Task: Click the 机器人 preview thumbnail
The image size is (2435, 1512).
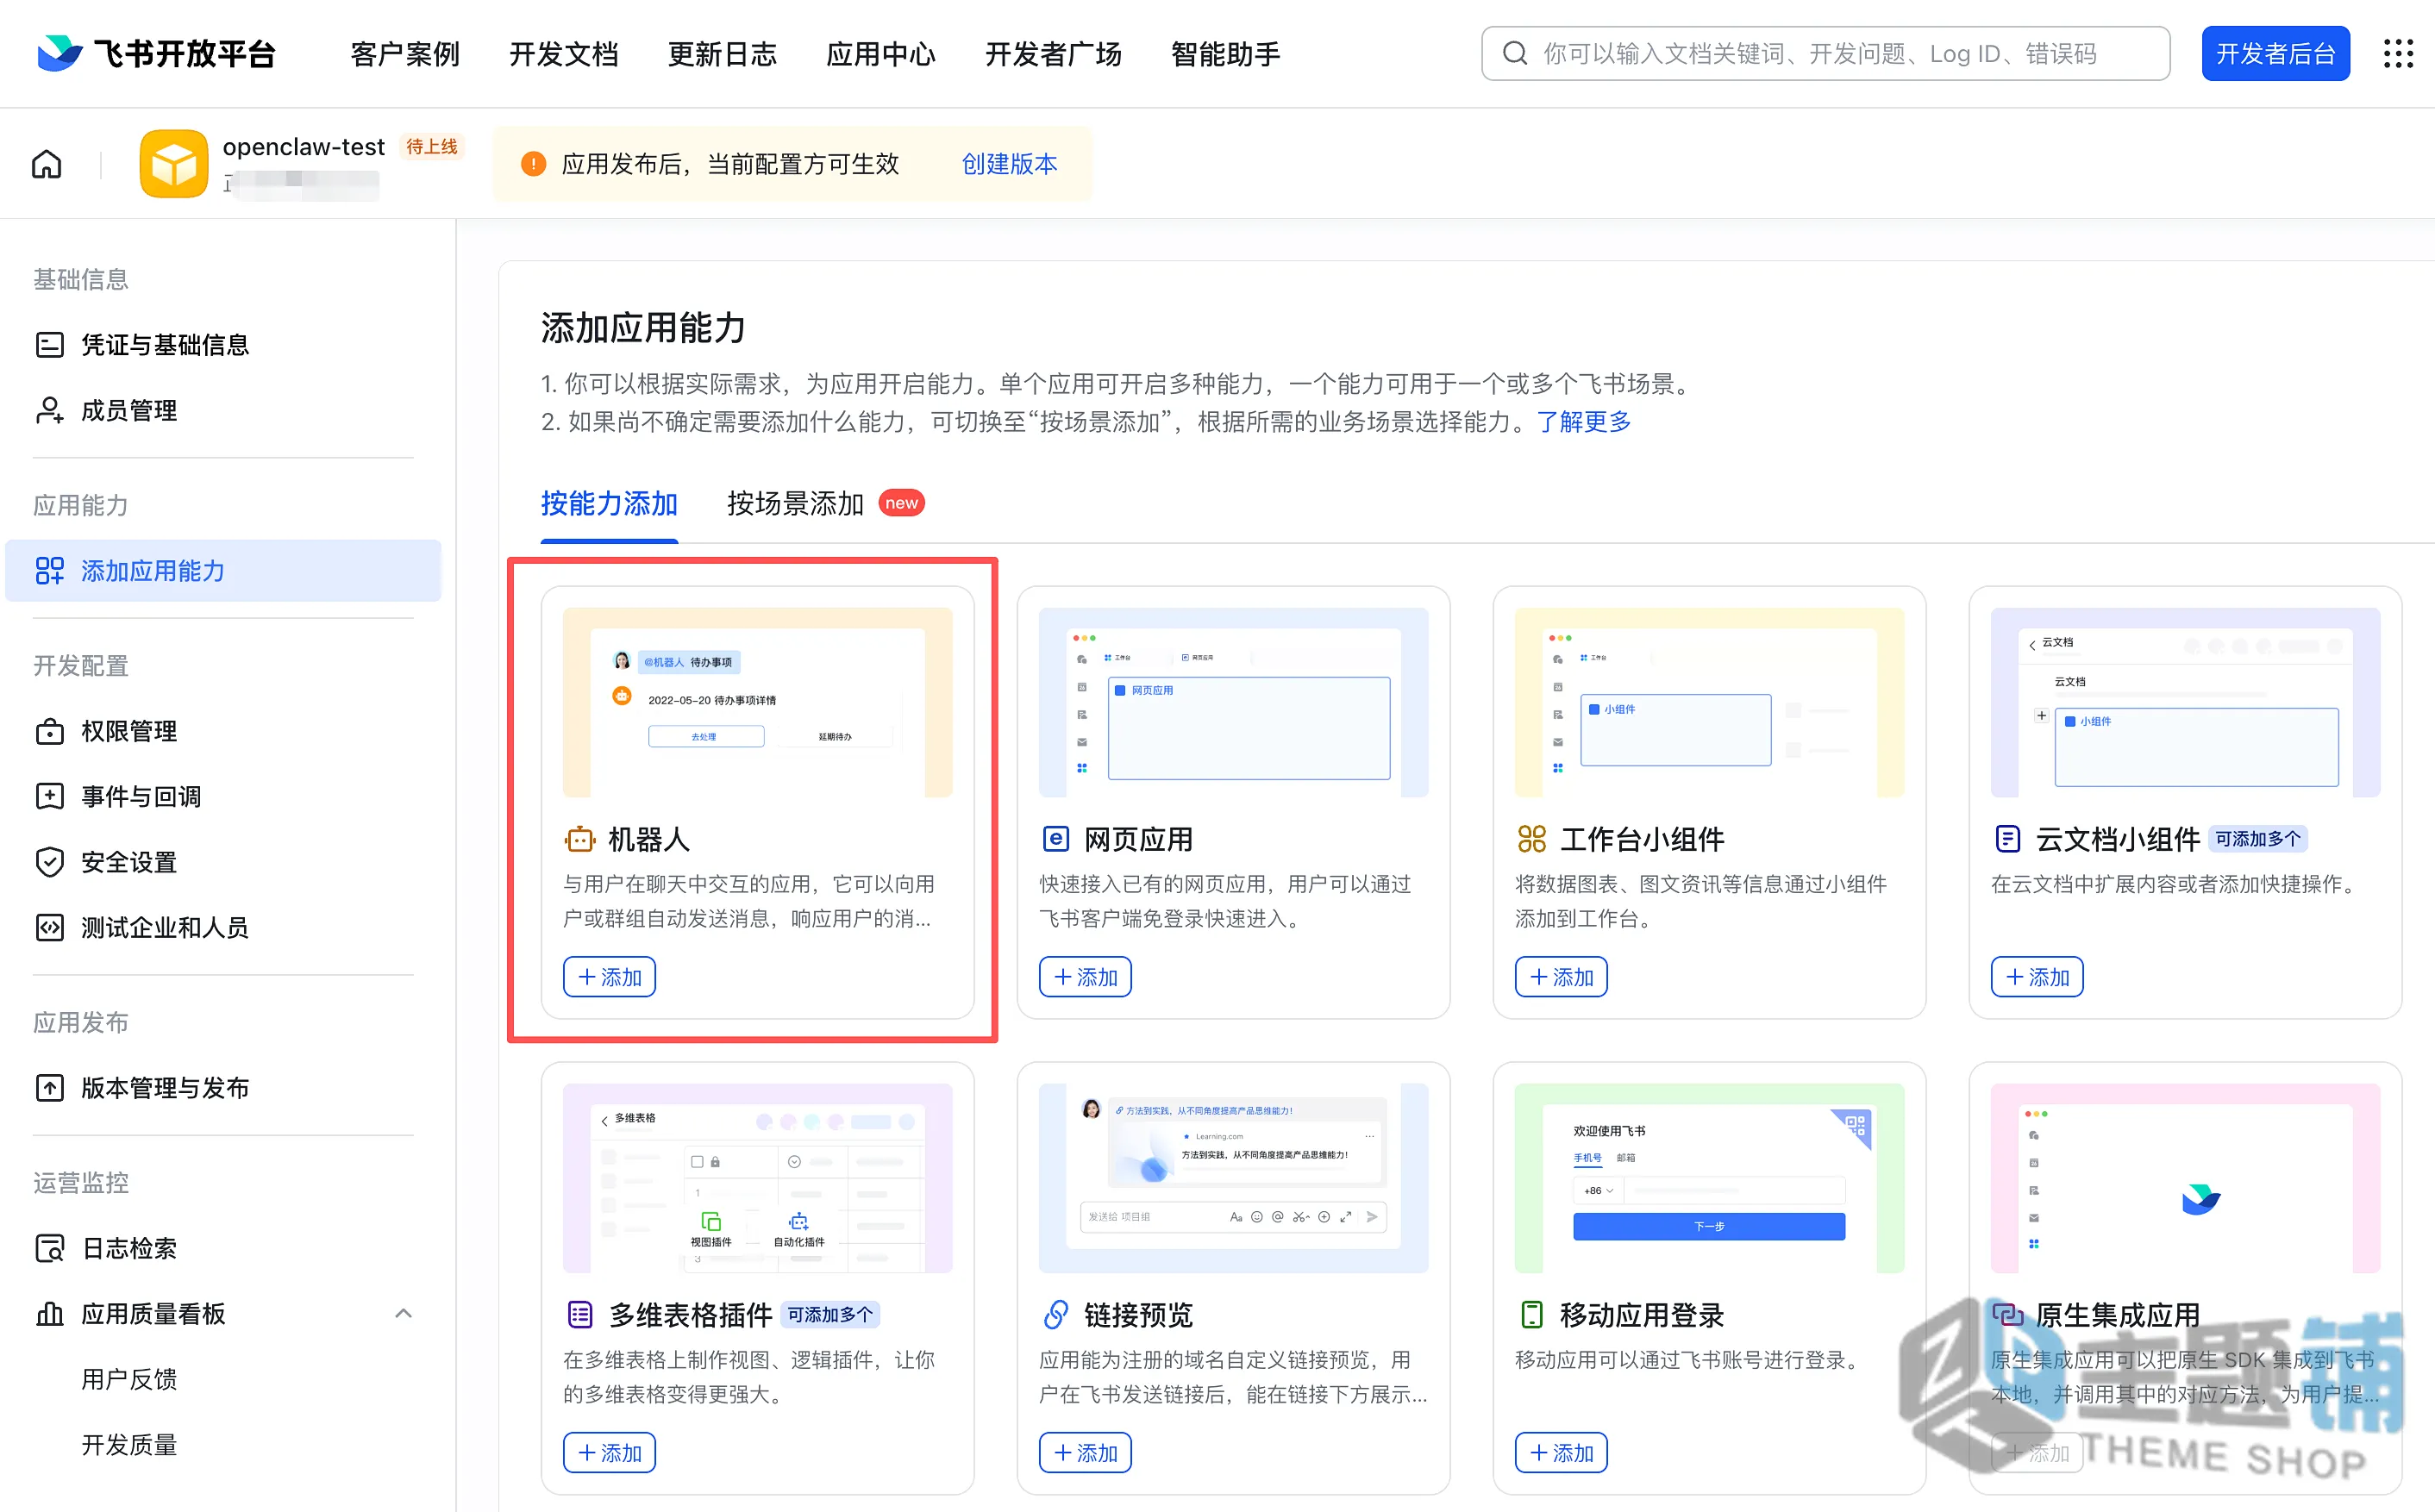Action: pyautogui.click(x=757, y=702)
